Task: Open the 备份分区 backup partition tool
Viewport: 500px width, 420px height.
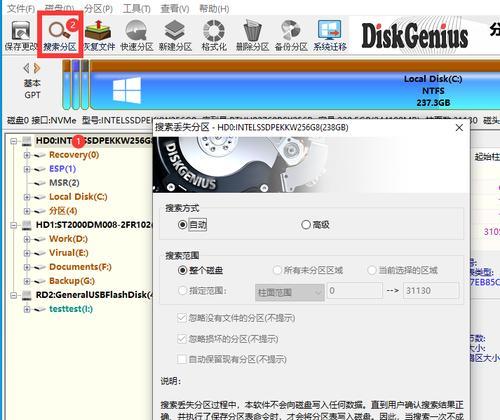Action: (x=291, y=35)
